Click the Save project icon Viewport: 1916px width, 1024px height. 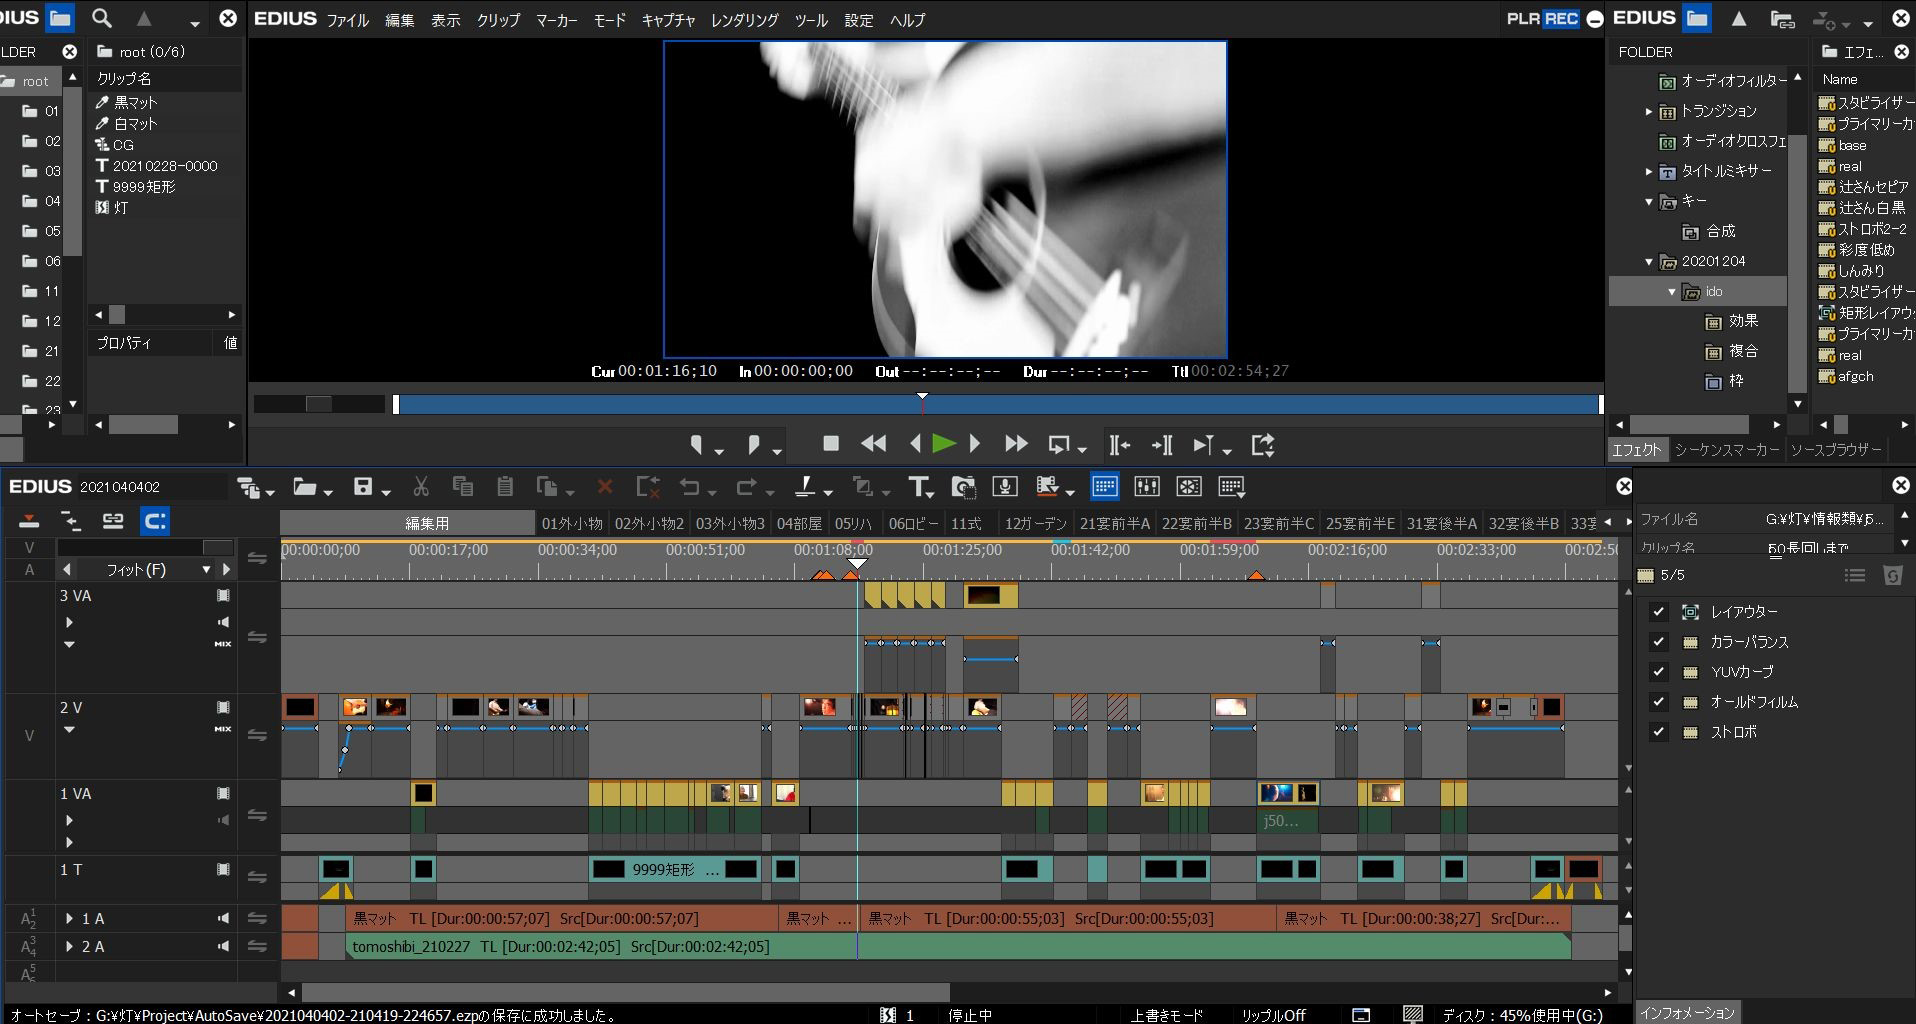point(363,487)
